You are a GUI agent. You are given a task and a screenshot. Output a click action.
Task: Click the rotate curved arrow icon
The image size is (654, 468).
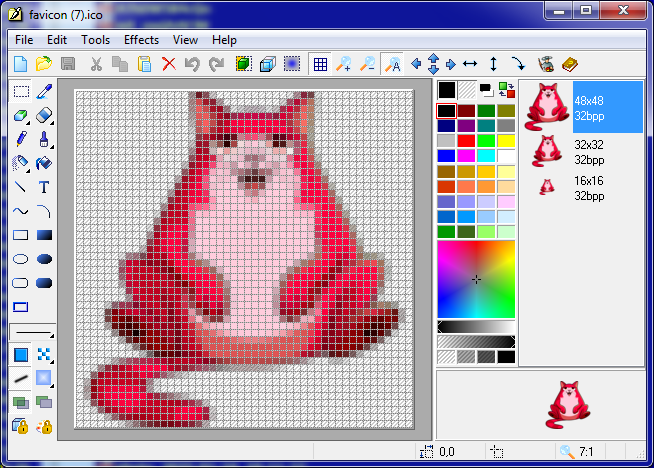click(x=518, y=64)
